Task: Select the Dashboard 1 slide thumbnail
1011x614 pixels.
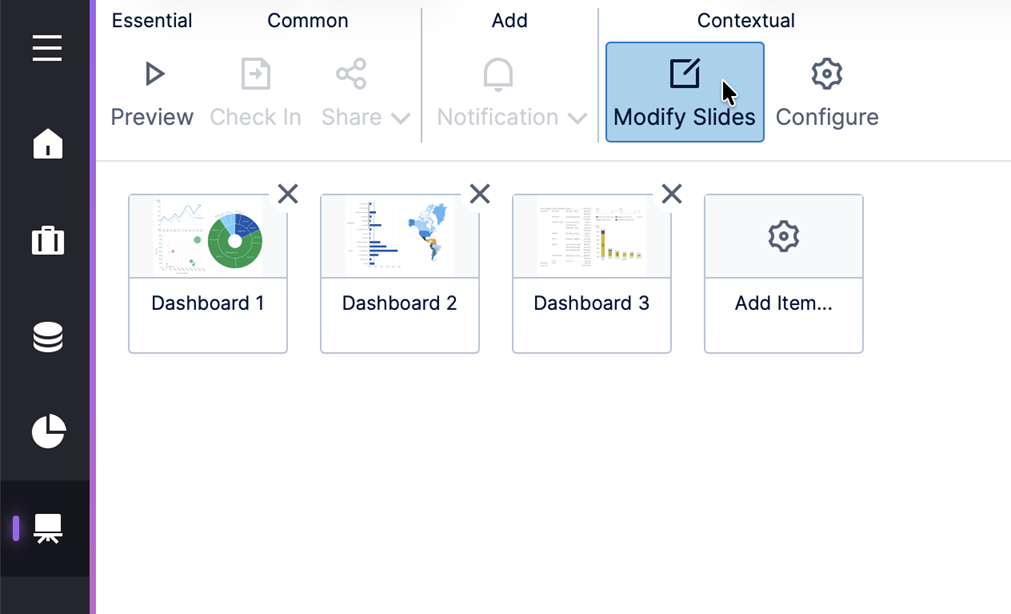Action: click(208, 238)
